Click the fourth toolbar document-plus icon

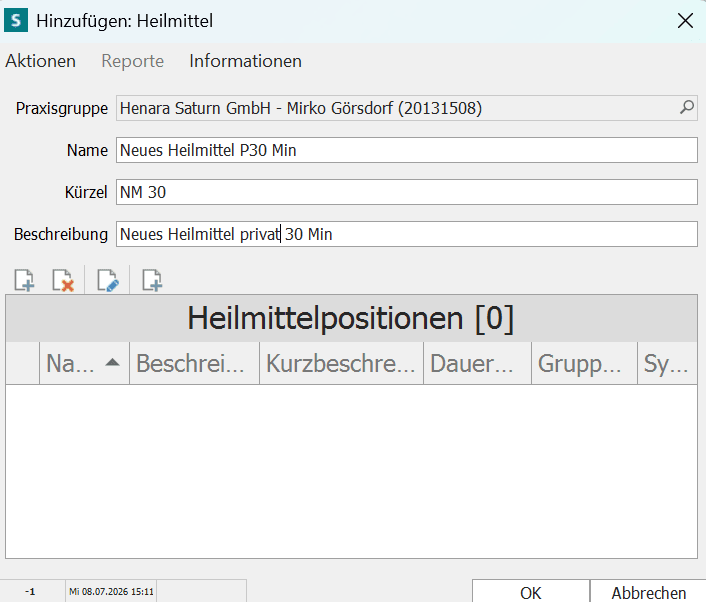pyautogui.click(x=152, y=281)
